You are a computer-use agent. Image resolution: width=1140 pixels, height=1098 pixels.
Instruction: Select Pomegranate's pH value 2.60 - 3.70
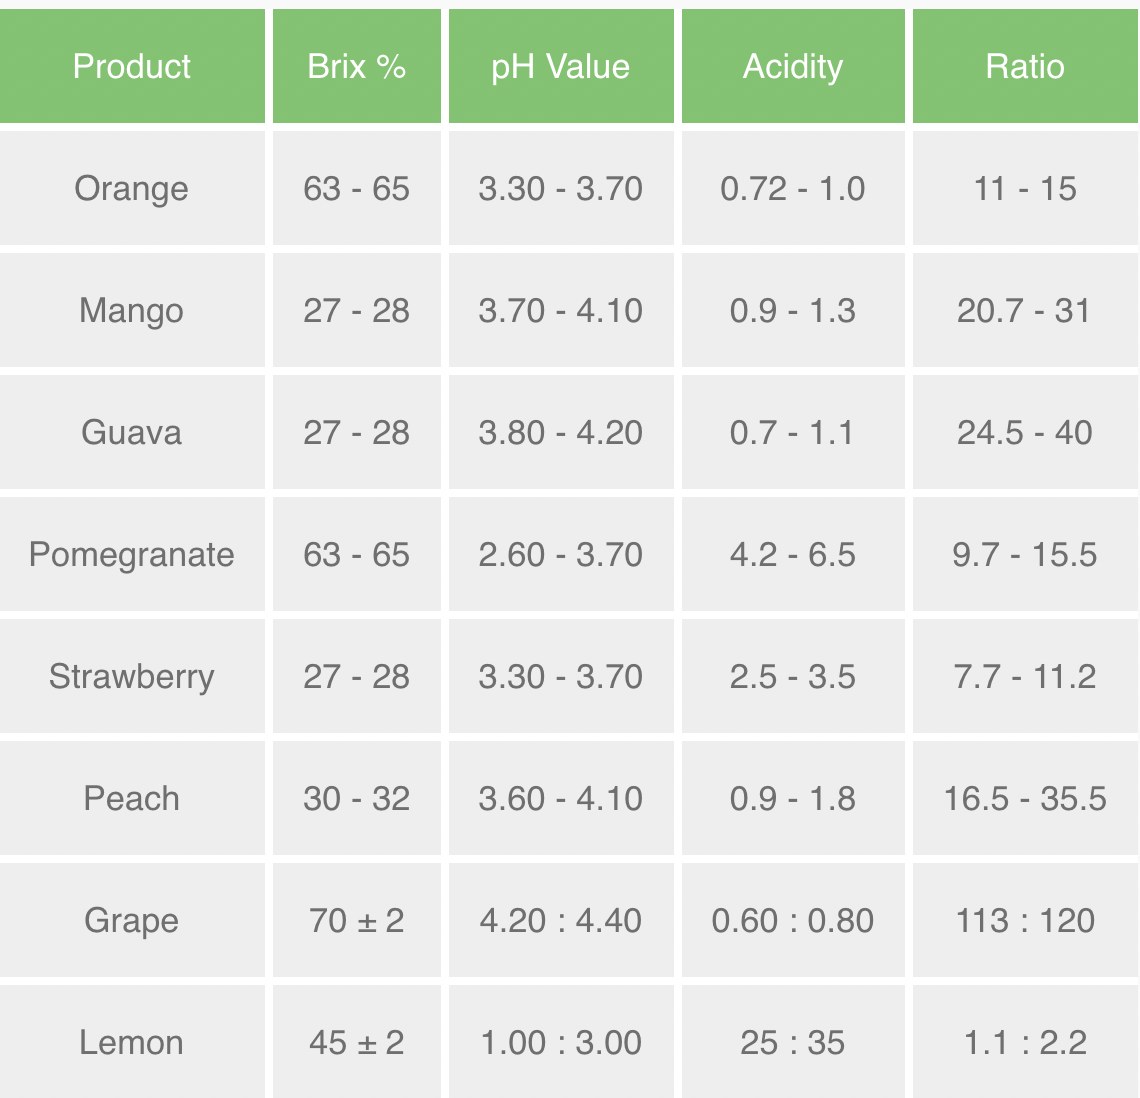[x=560, y=554]
